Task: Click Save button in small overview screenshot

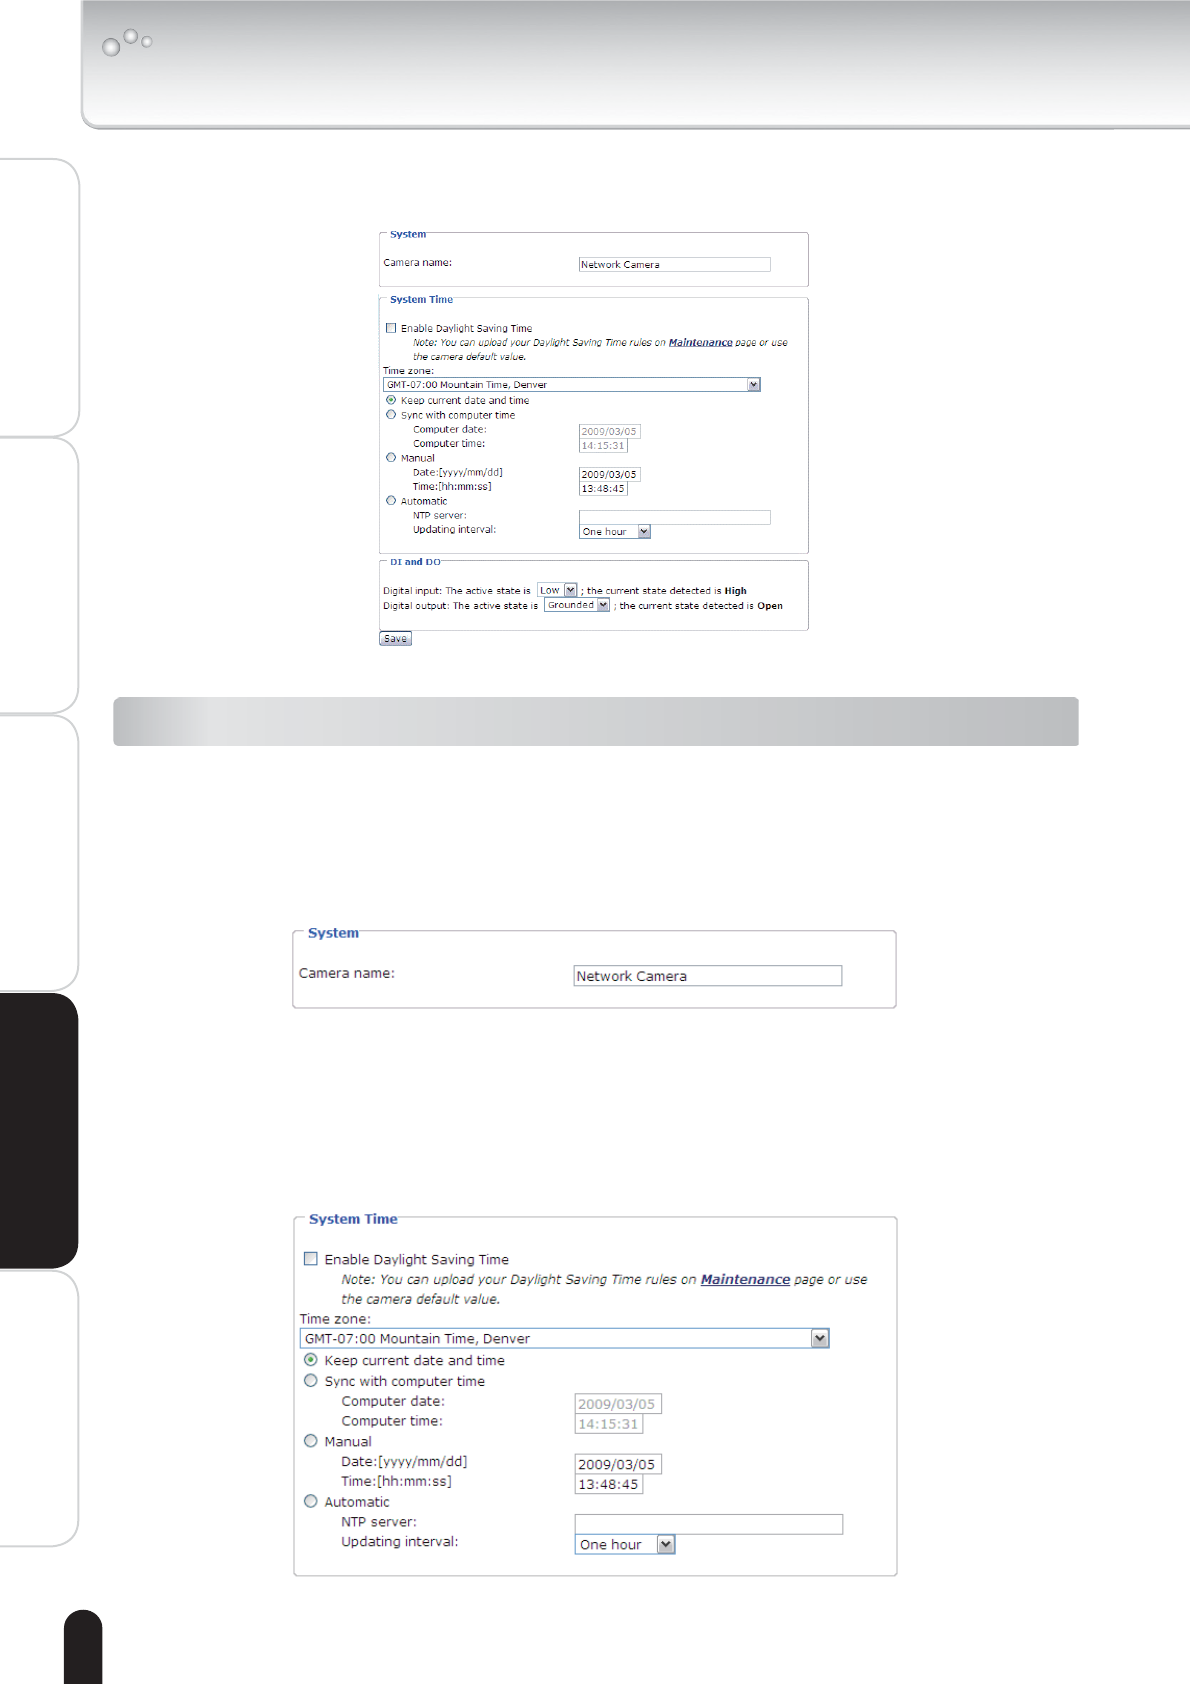Action: [395, 638]
